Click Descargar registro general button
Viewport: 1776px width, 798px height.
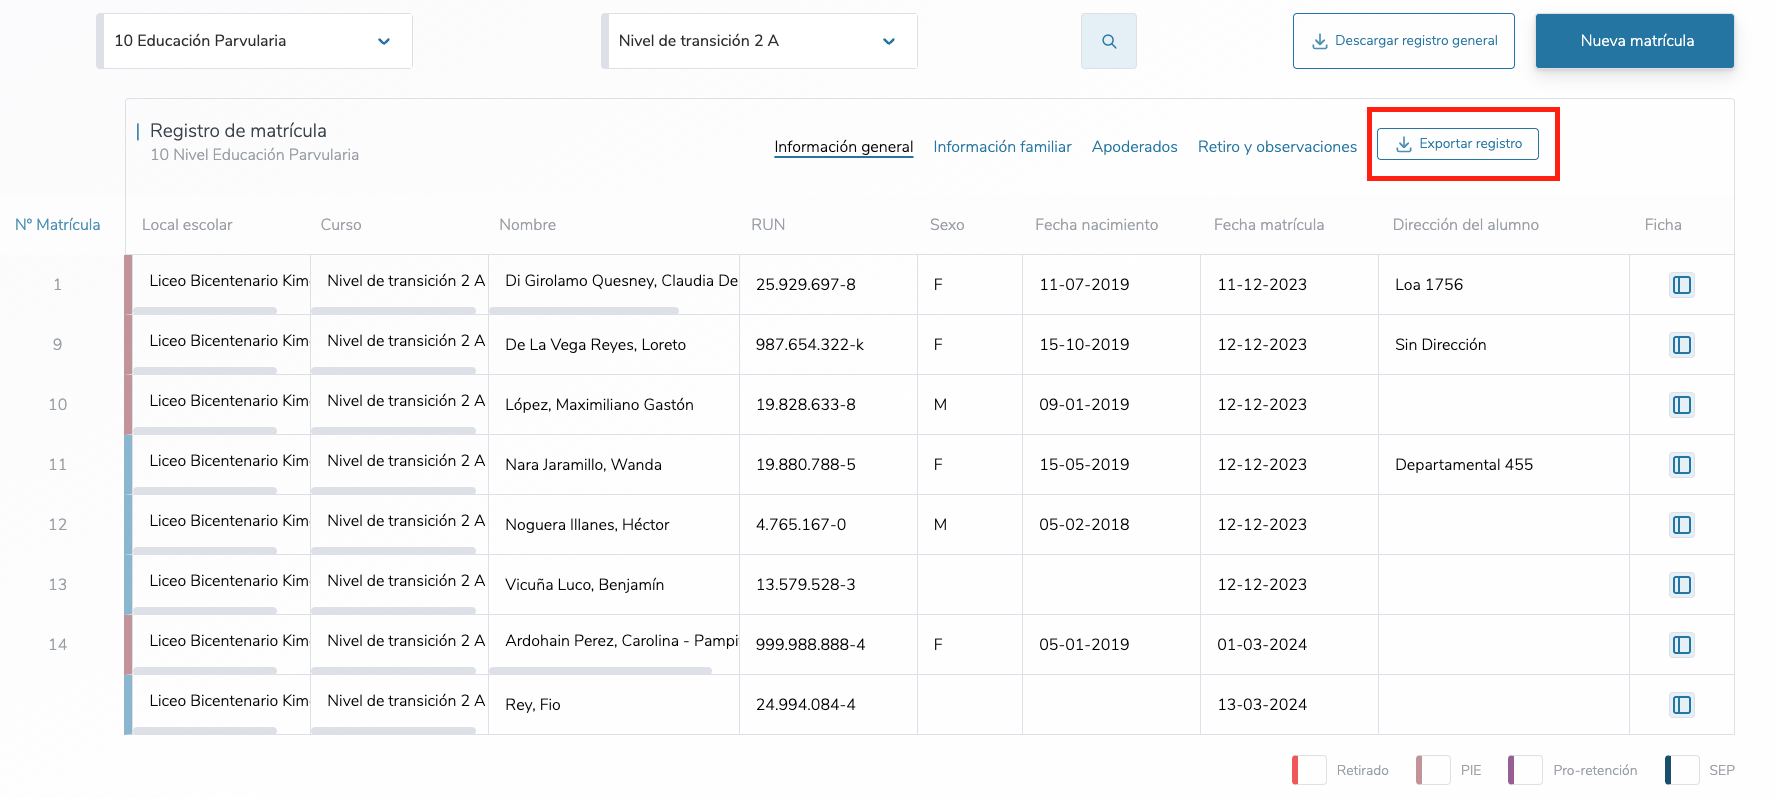tap(1404, 41)
